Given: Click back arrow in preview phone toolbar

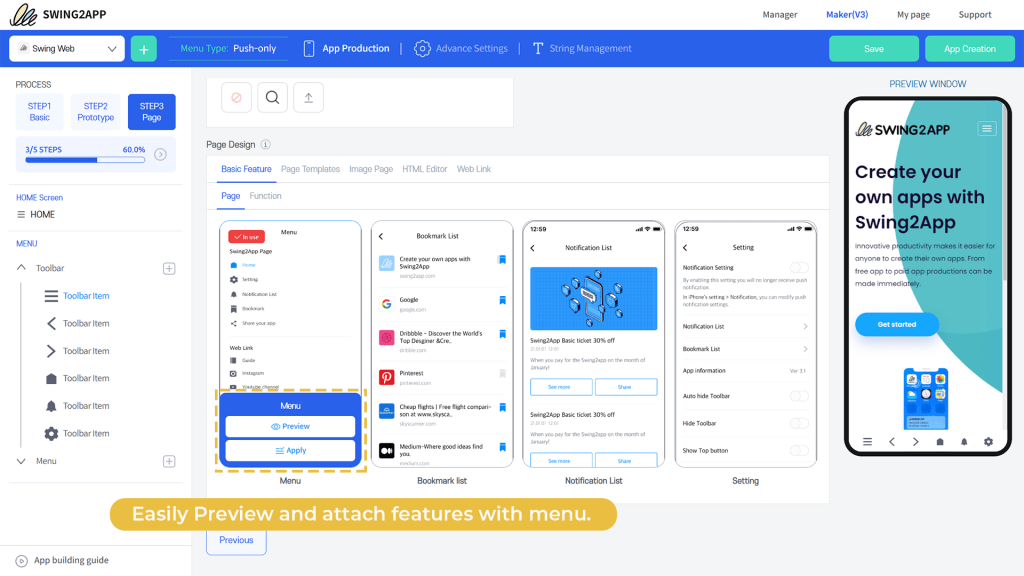Looking at the screenshot, I should pyautogui.click(x=891, y=441).
